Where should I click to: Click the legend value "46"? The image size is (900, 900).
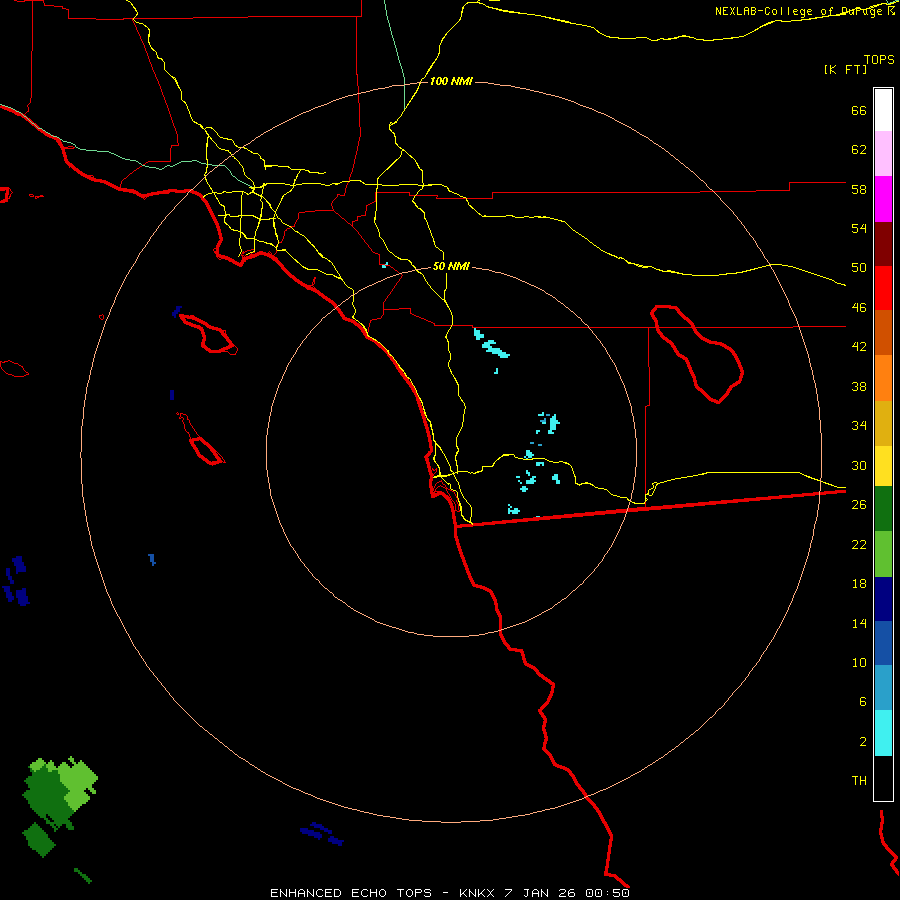[859, 308]
